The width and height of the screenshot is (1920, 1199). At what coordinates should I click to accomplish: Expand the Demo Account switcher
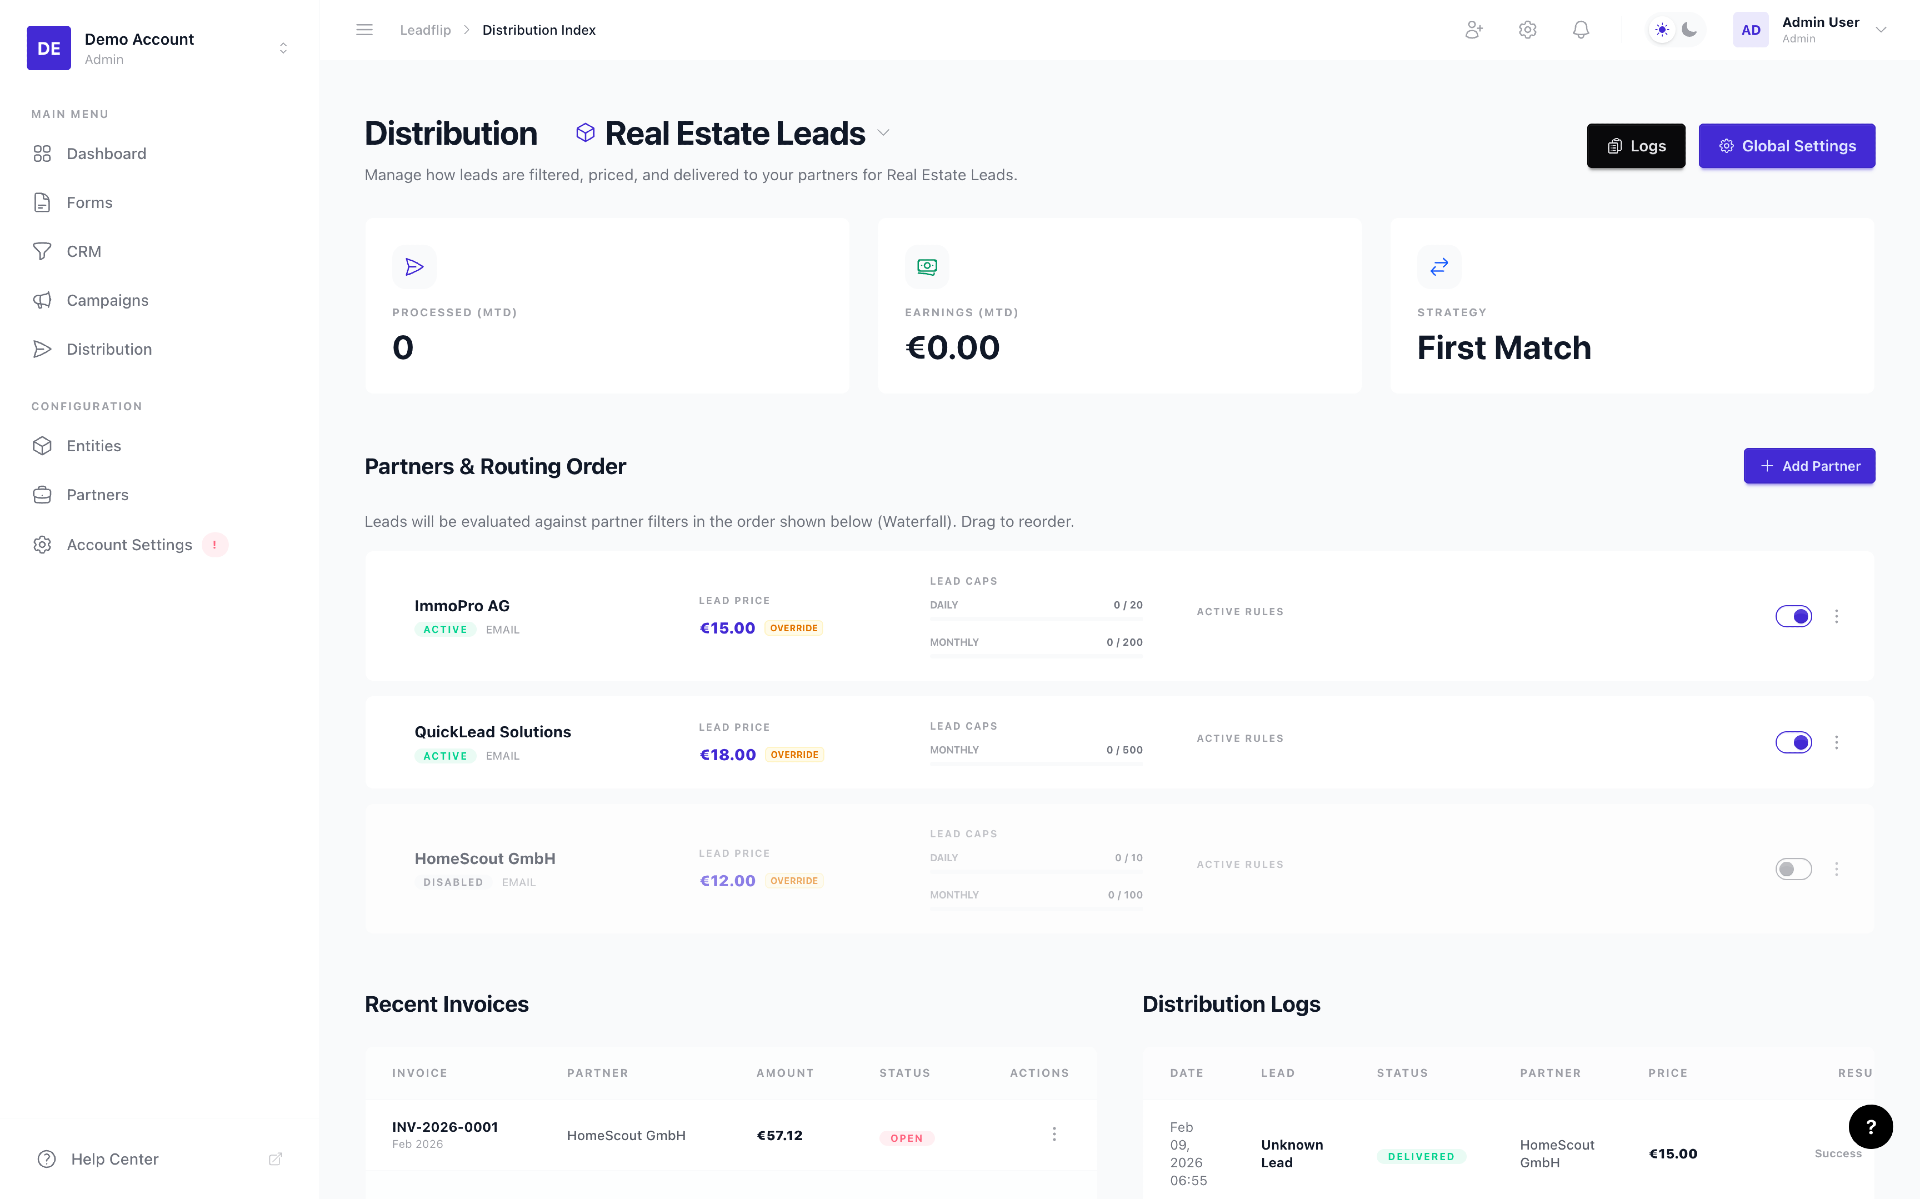[x=283, y=47]
